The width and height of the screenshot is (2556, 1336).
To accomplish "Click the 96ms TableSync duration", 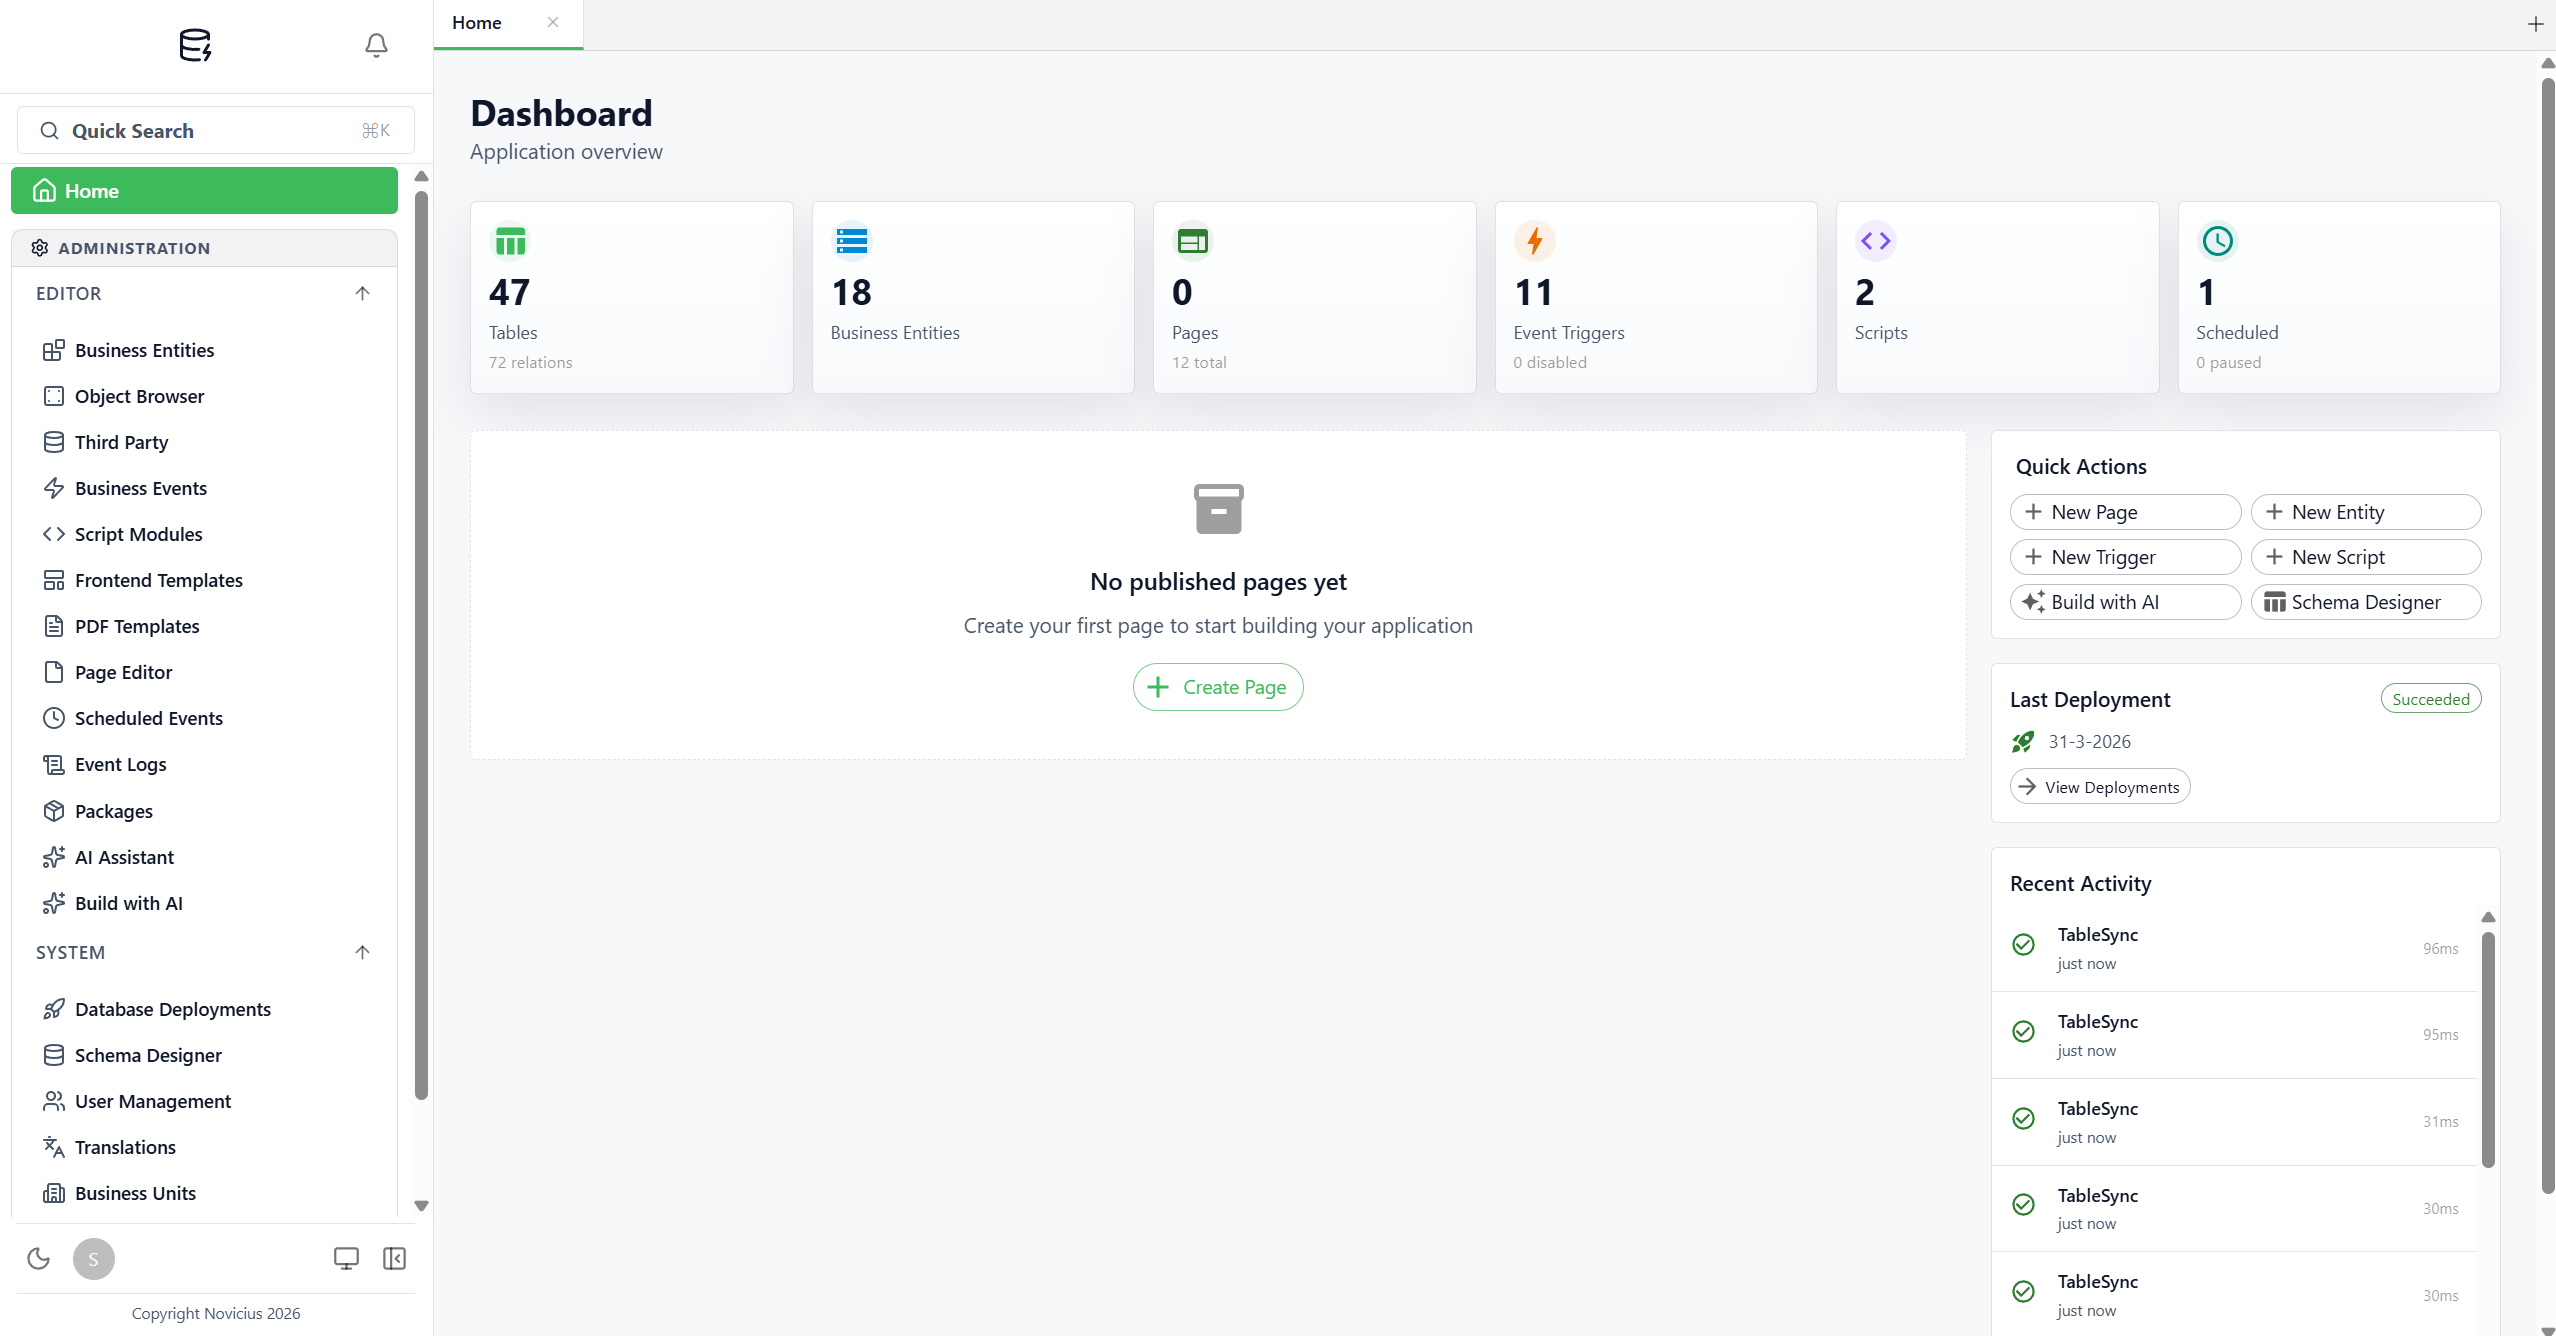I will pyautogui.click(x=2440, y=949).
